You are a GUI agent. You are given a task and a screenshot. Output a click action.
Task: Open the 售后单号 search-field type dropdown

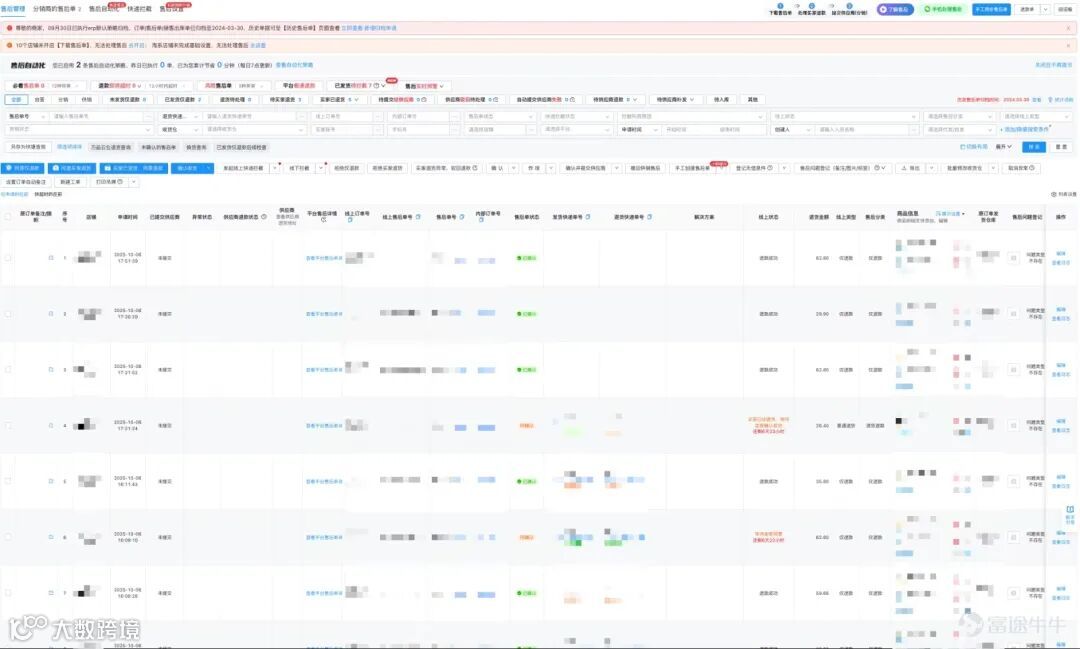pyautogui.click(x=26, y=116)
